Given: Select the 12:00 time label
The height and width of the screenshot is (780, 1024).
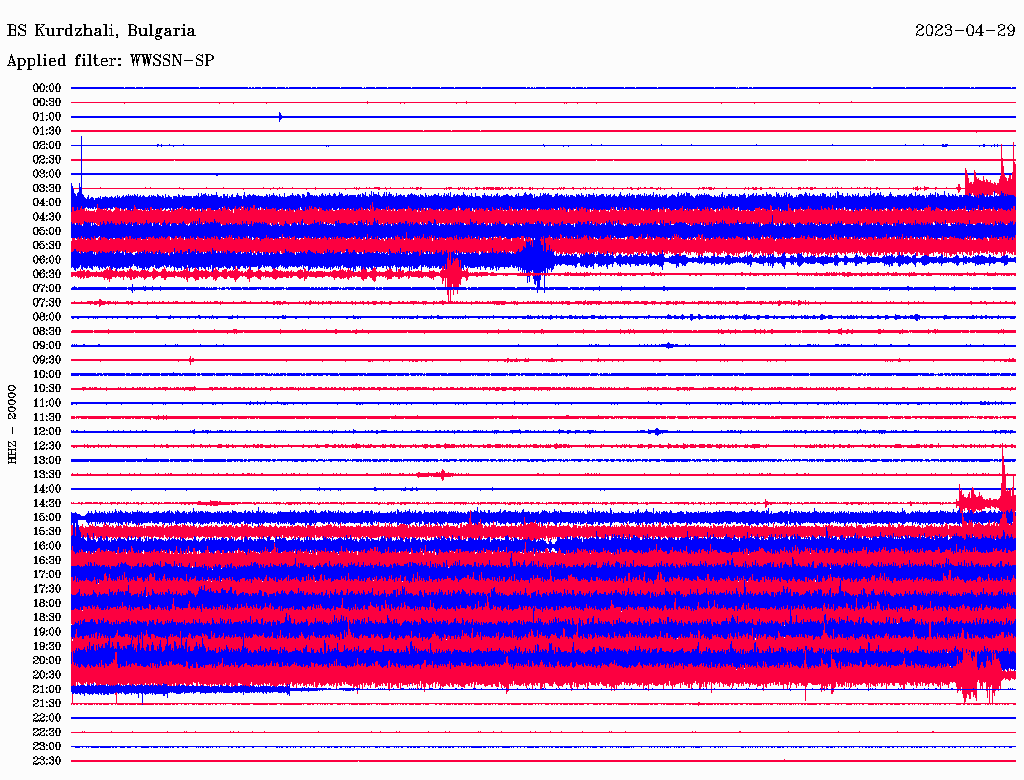Looking at the screenshot, I should point(47,431).
